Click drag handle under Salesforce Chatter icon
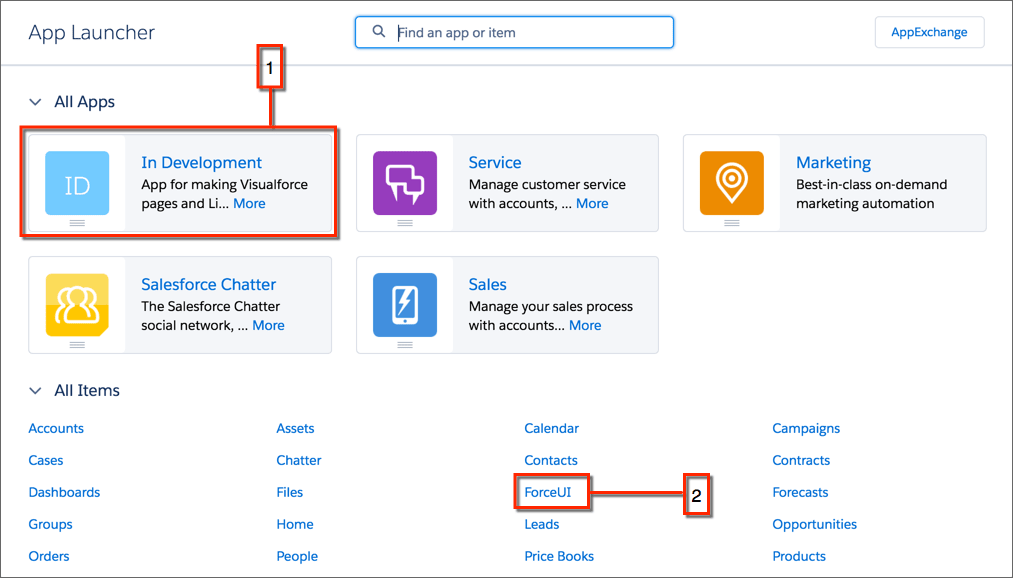Viewport: 1013px width, 578px height. tap(77, 345)
